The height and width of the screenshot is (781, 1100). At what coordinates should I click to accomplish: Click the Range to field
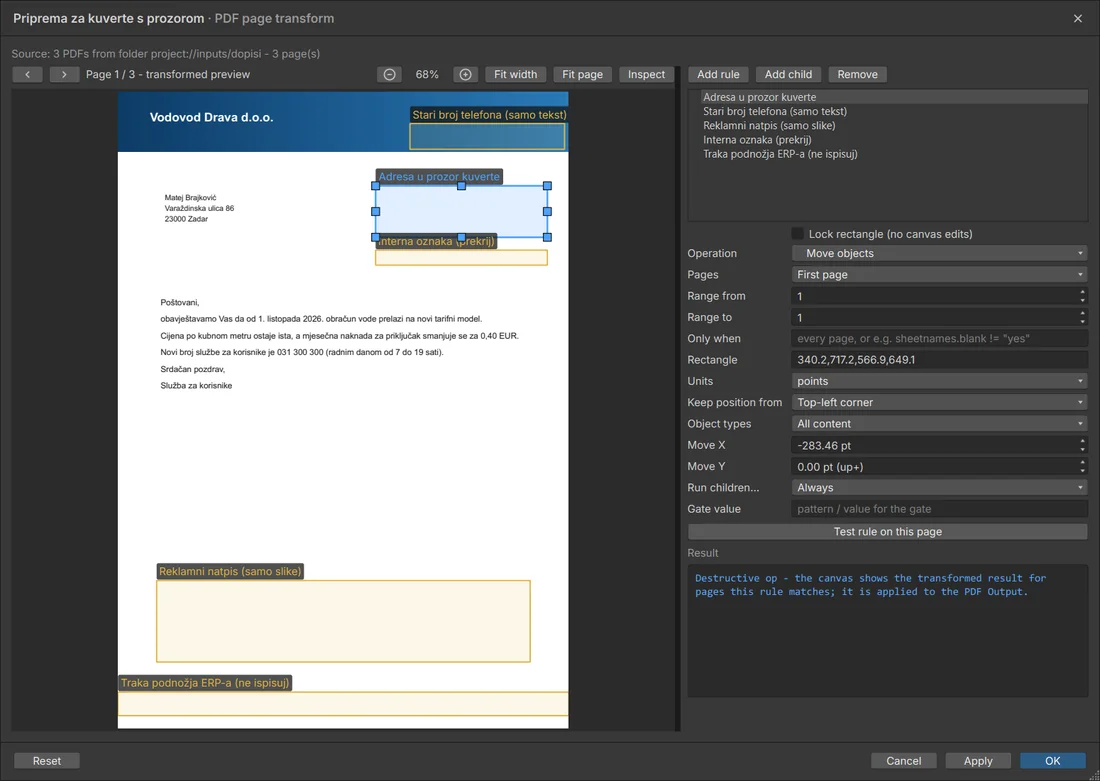point(939,317)
